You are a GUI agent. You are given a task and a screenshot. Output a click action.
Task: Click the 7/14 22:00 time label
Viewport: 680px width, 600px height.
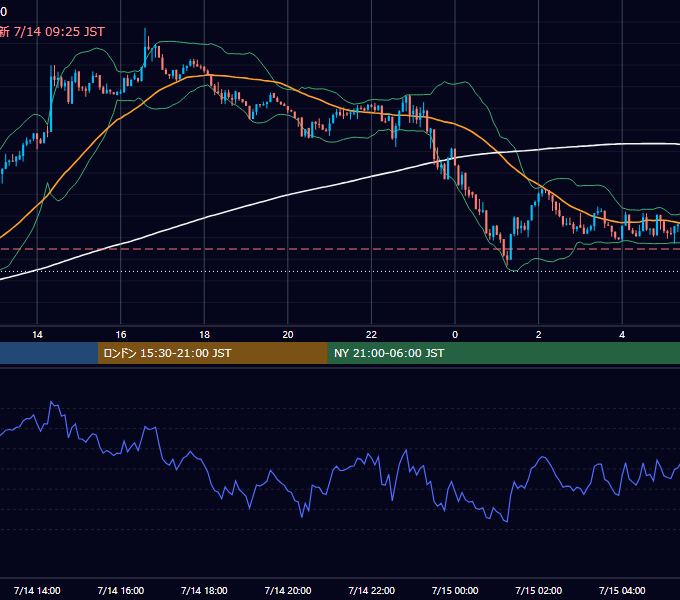click(371, 590)
